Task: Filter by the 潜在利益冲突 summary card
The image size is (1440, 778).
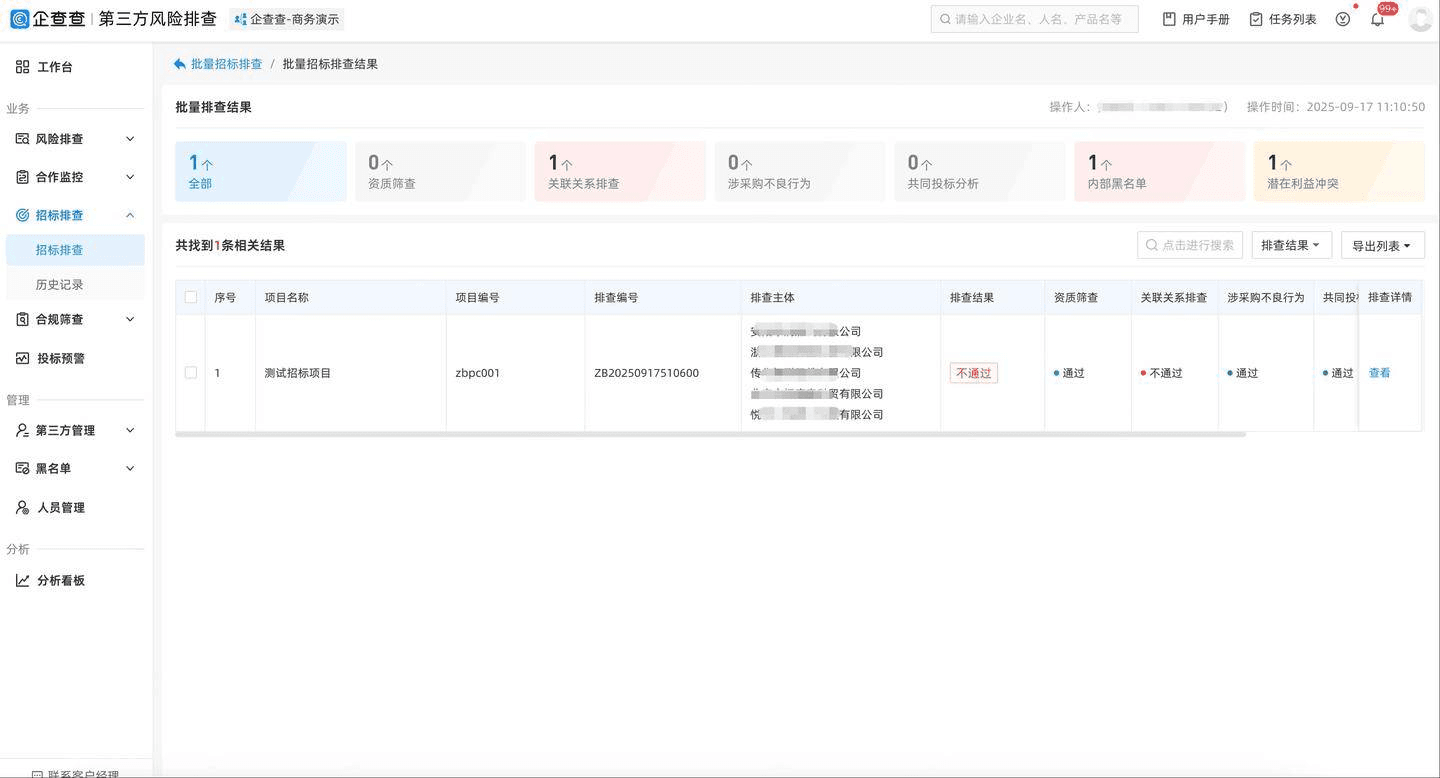Action: pos(1340,171)
